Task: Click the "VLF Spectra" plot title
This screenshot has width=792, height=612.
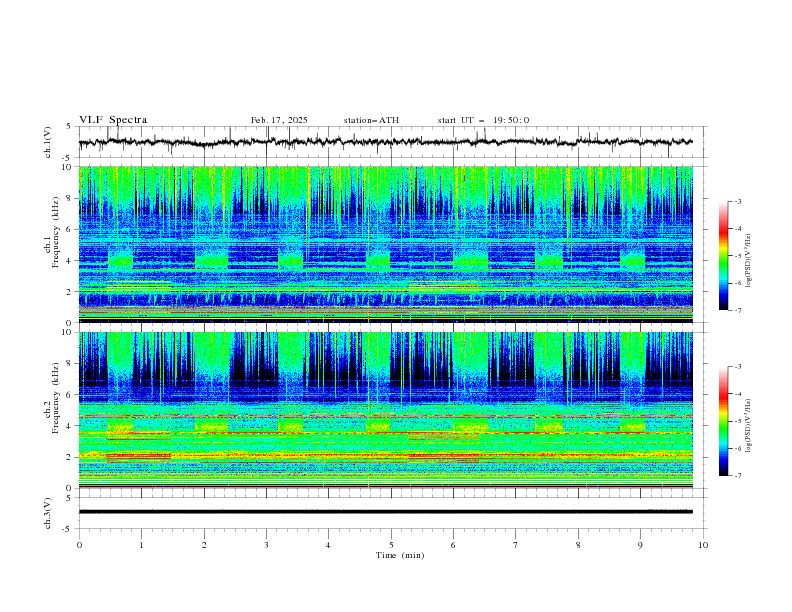Action: 113,120
